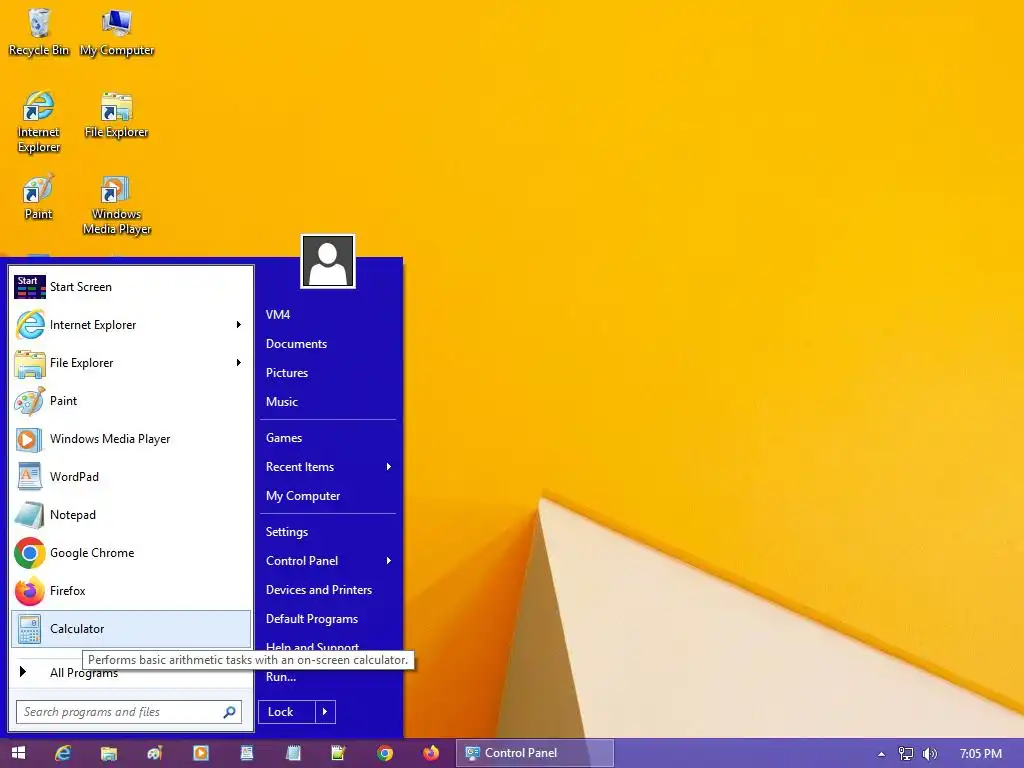Launch Google Chrome from start menu
The image size is (1024, 768).
click(131, 552)
